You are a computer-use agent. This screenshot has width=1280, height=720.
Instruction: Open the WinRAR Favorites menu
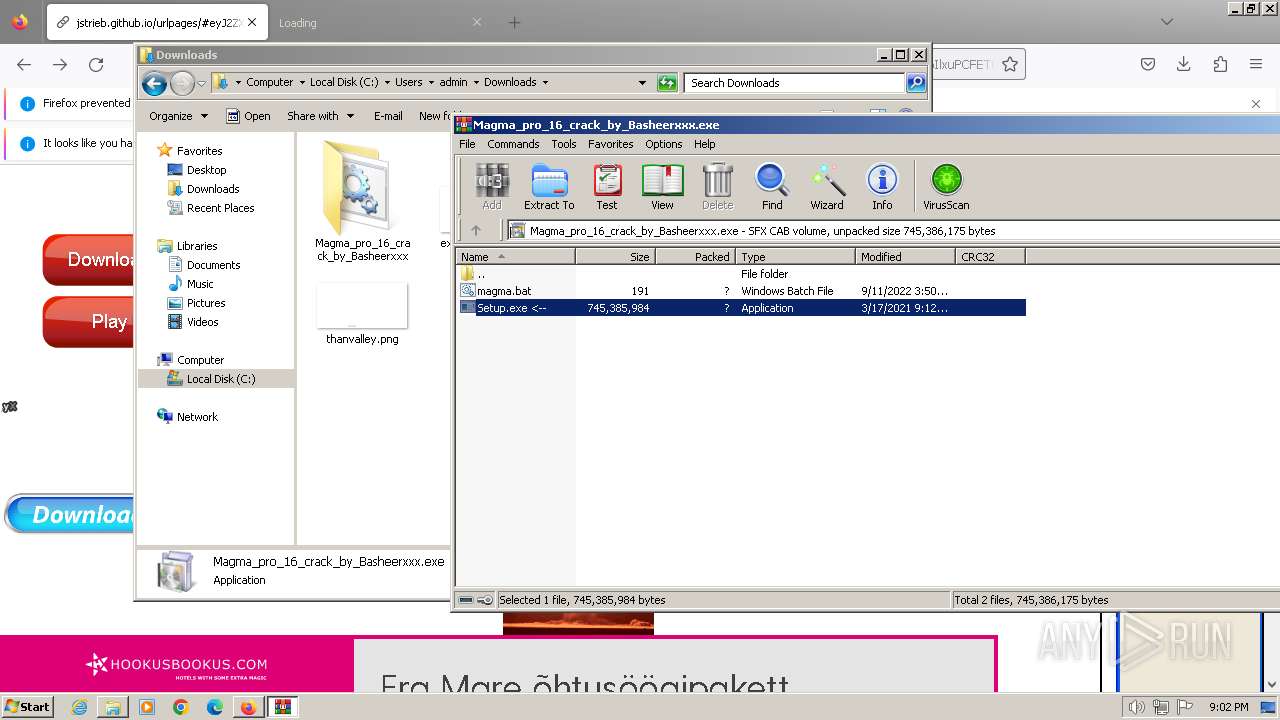pyautogui.click(x=610, y=144)
